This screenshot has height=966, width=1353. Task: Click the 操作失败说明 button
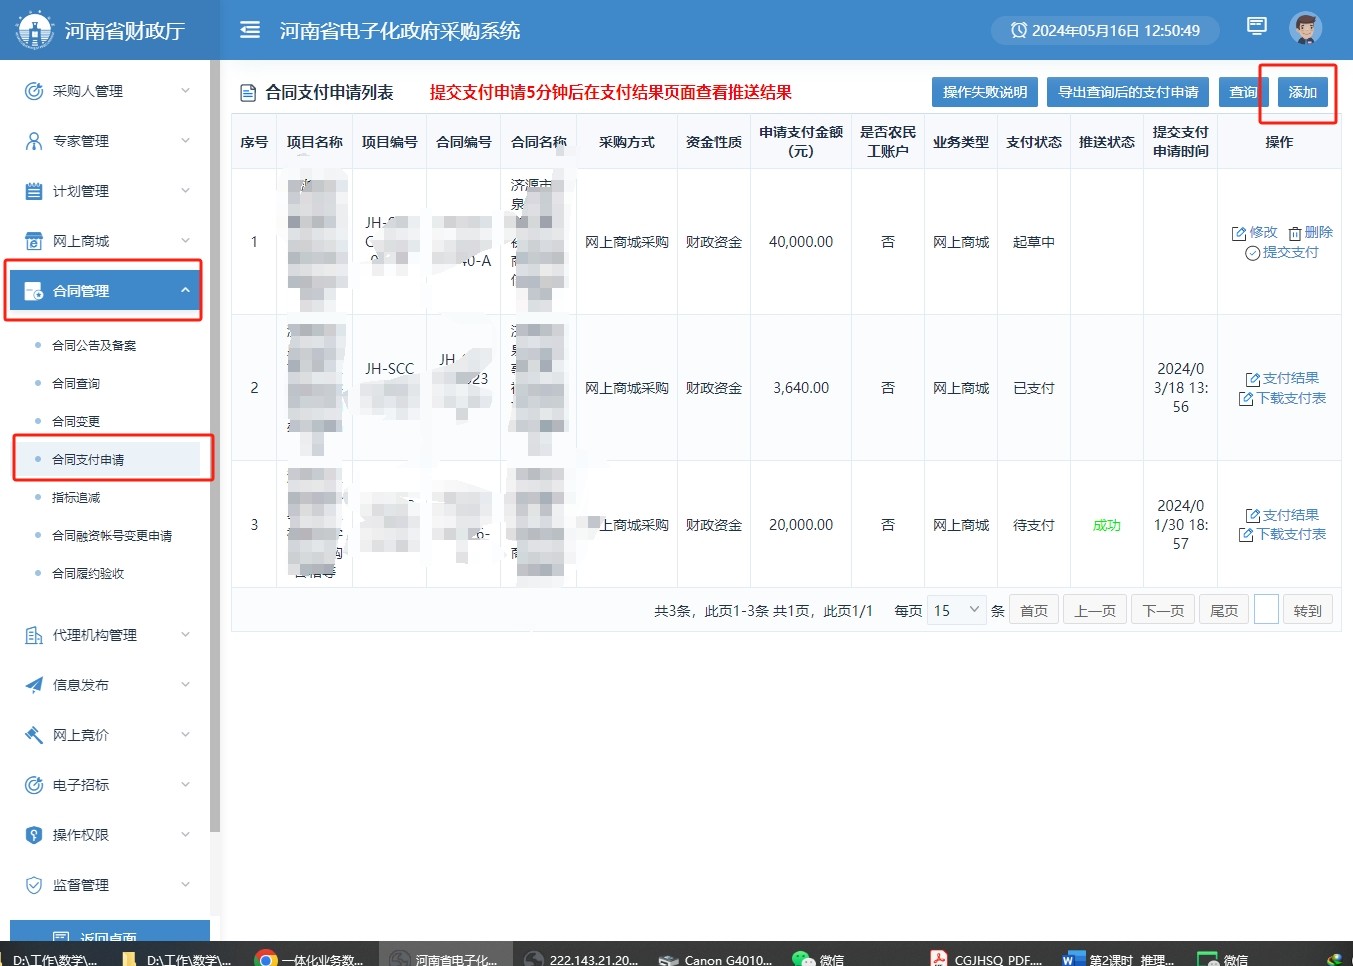(985, 92)
